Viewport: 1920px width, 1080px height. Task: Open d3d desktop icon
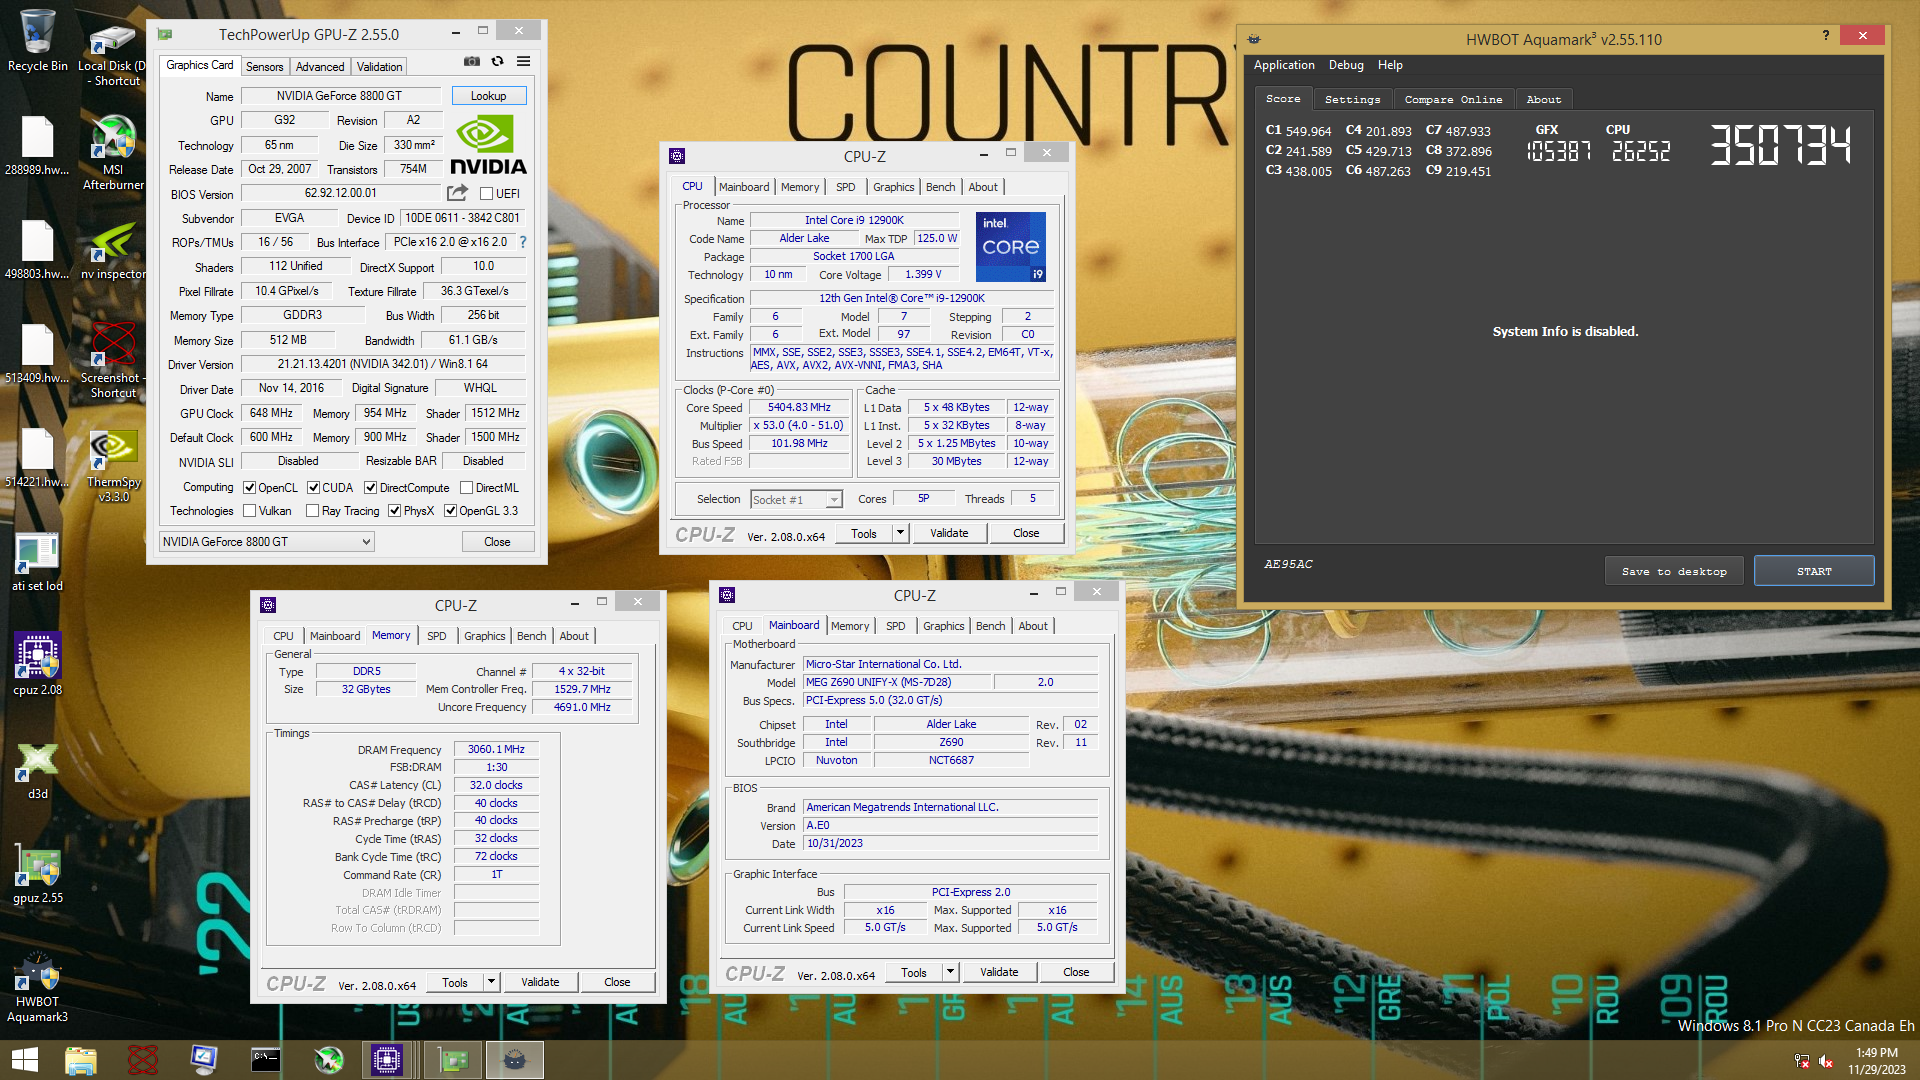[38, 770]
